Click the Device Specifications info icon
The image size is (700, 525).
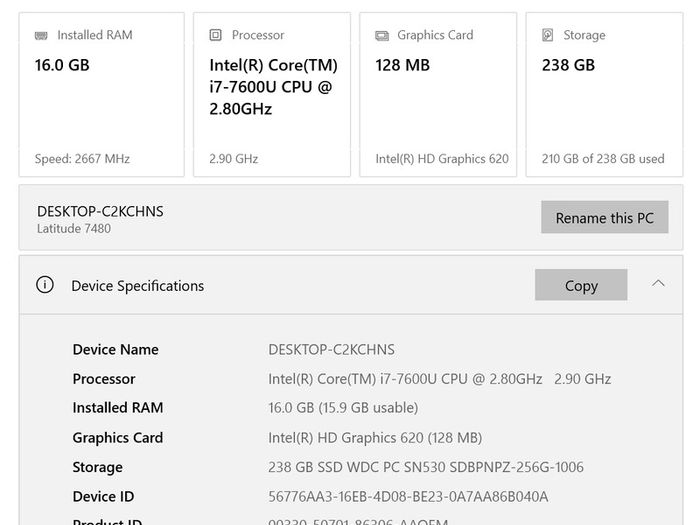45,284
